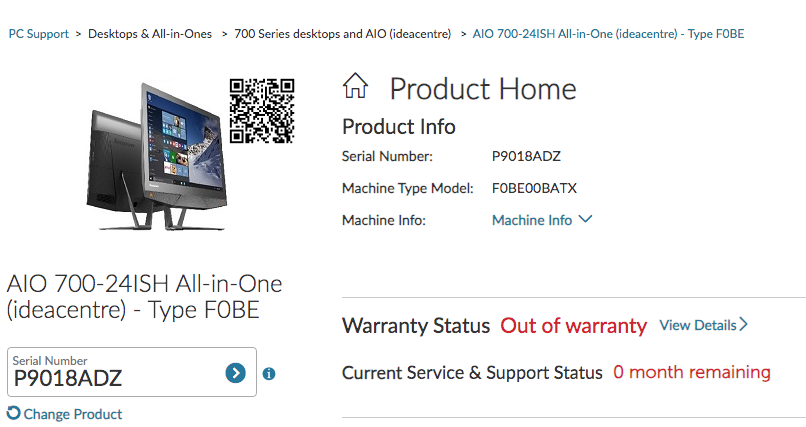The image size is (806, 427).
Task: Open 700 Series desktops and AIO breadcrumb
Action: [x=342, y=34]
